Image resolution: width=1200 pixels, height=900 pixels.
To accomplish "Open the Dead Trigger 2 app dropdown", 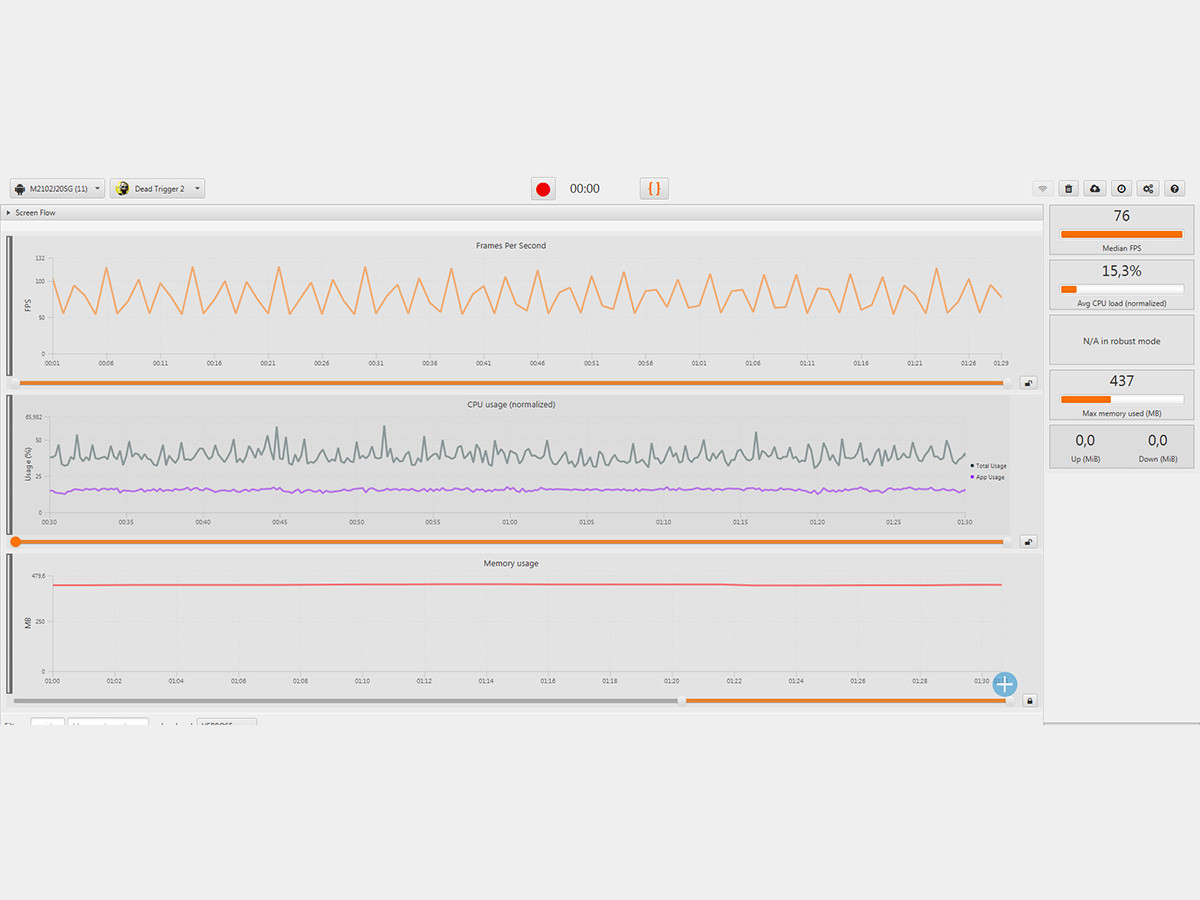I will tap(157, 188).
